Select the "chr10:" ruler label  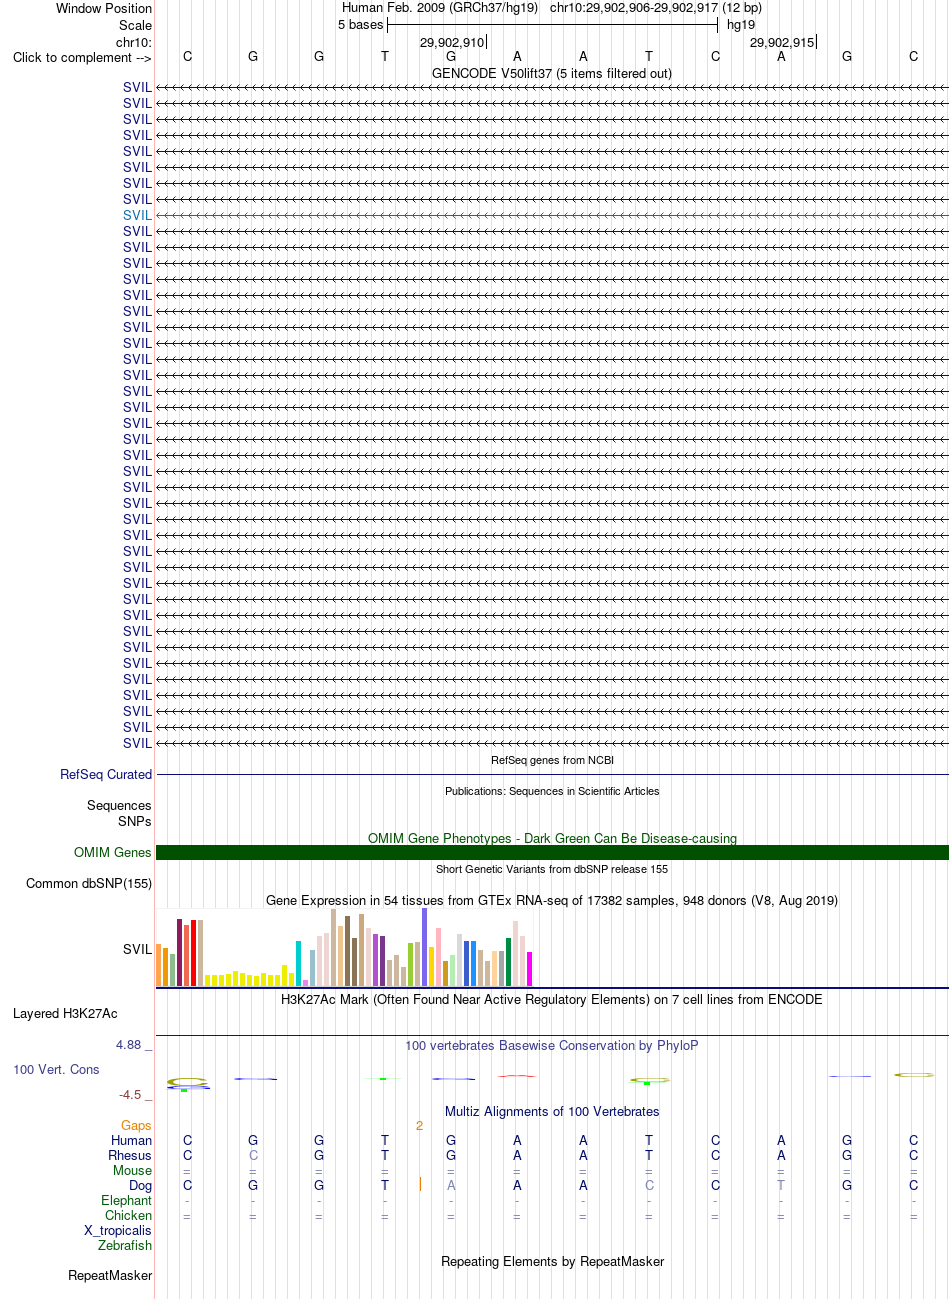pos(134,42)
